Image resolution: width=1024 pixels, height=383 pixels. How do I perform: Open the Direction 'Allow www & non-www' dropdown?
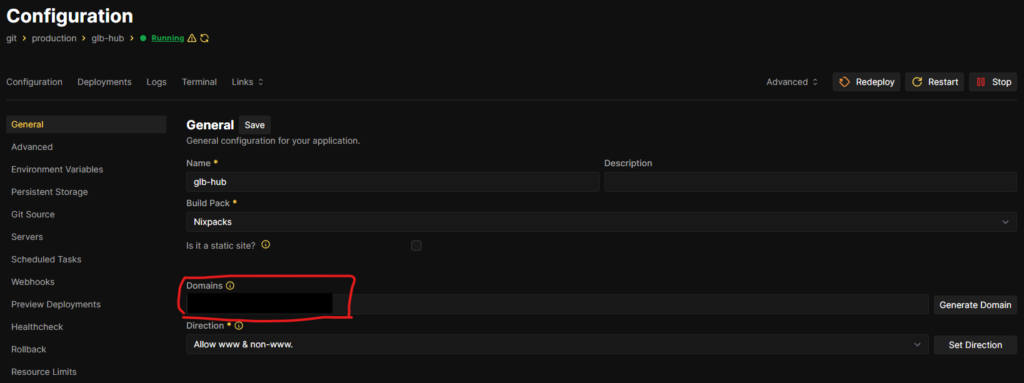coord(557,344)
